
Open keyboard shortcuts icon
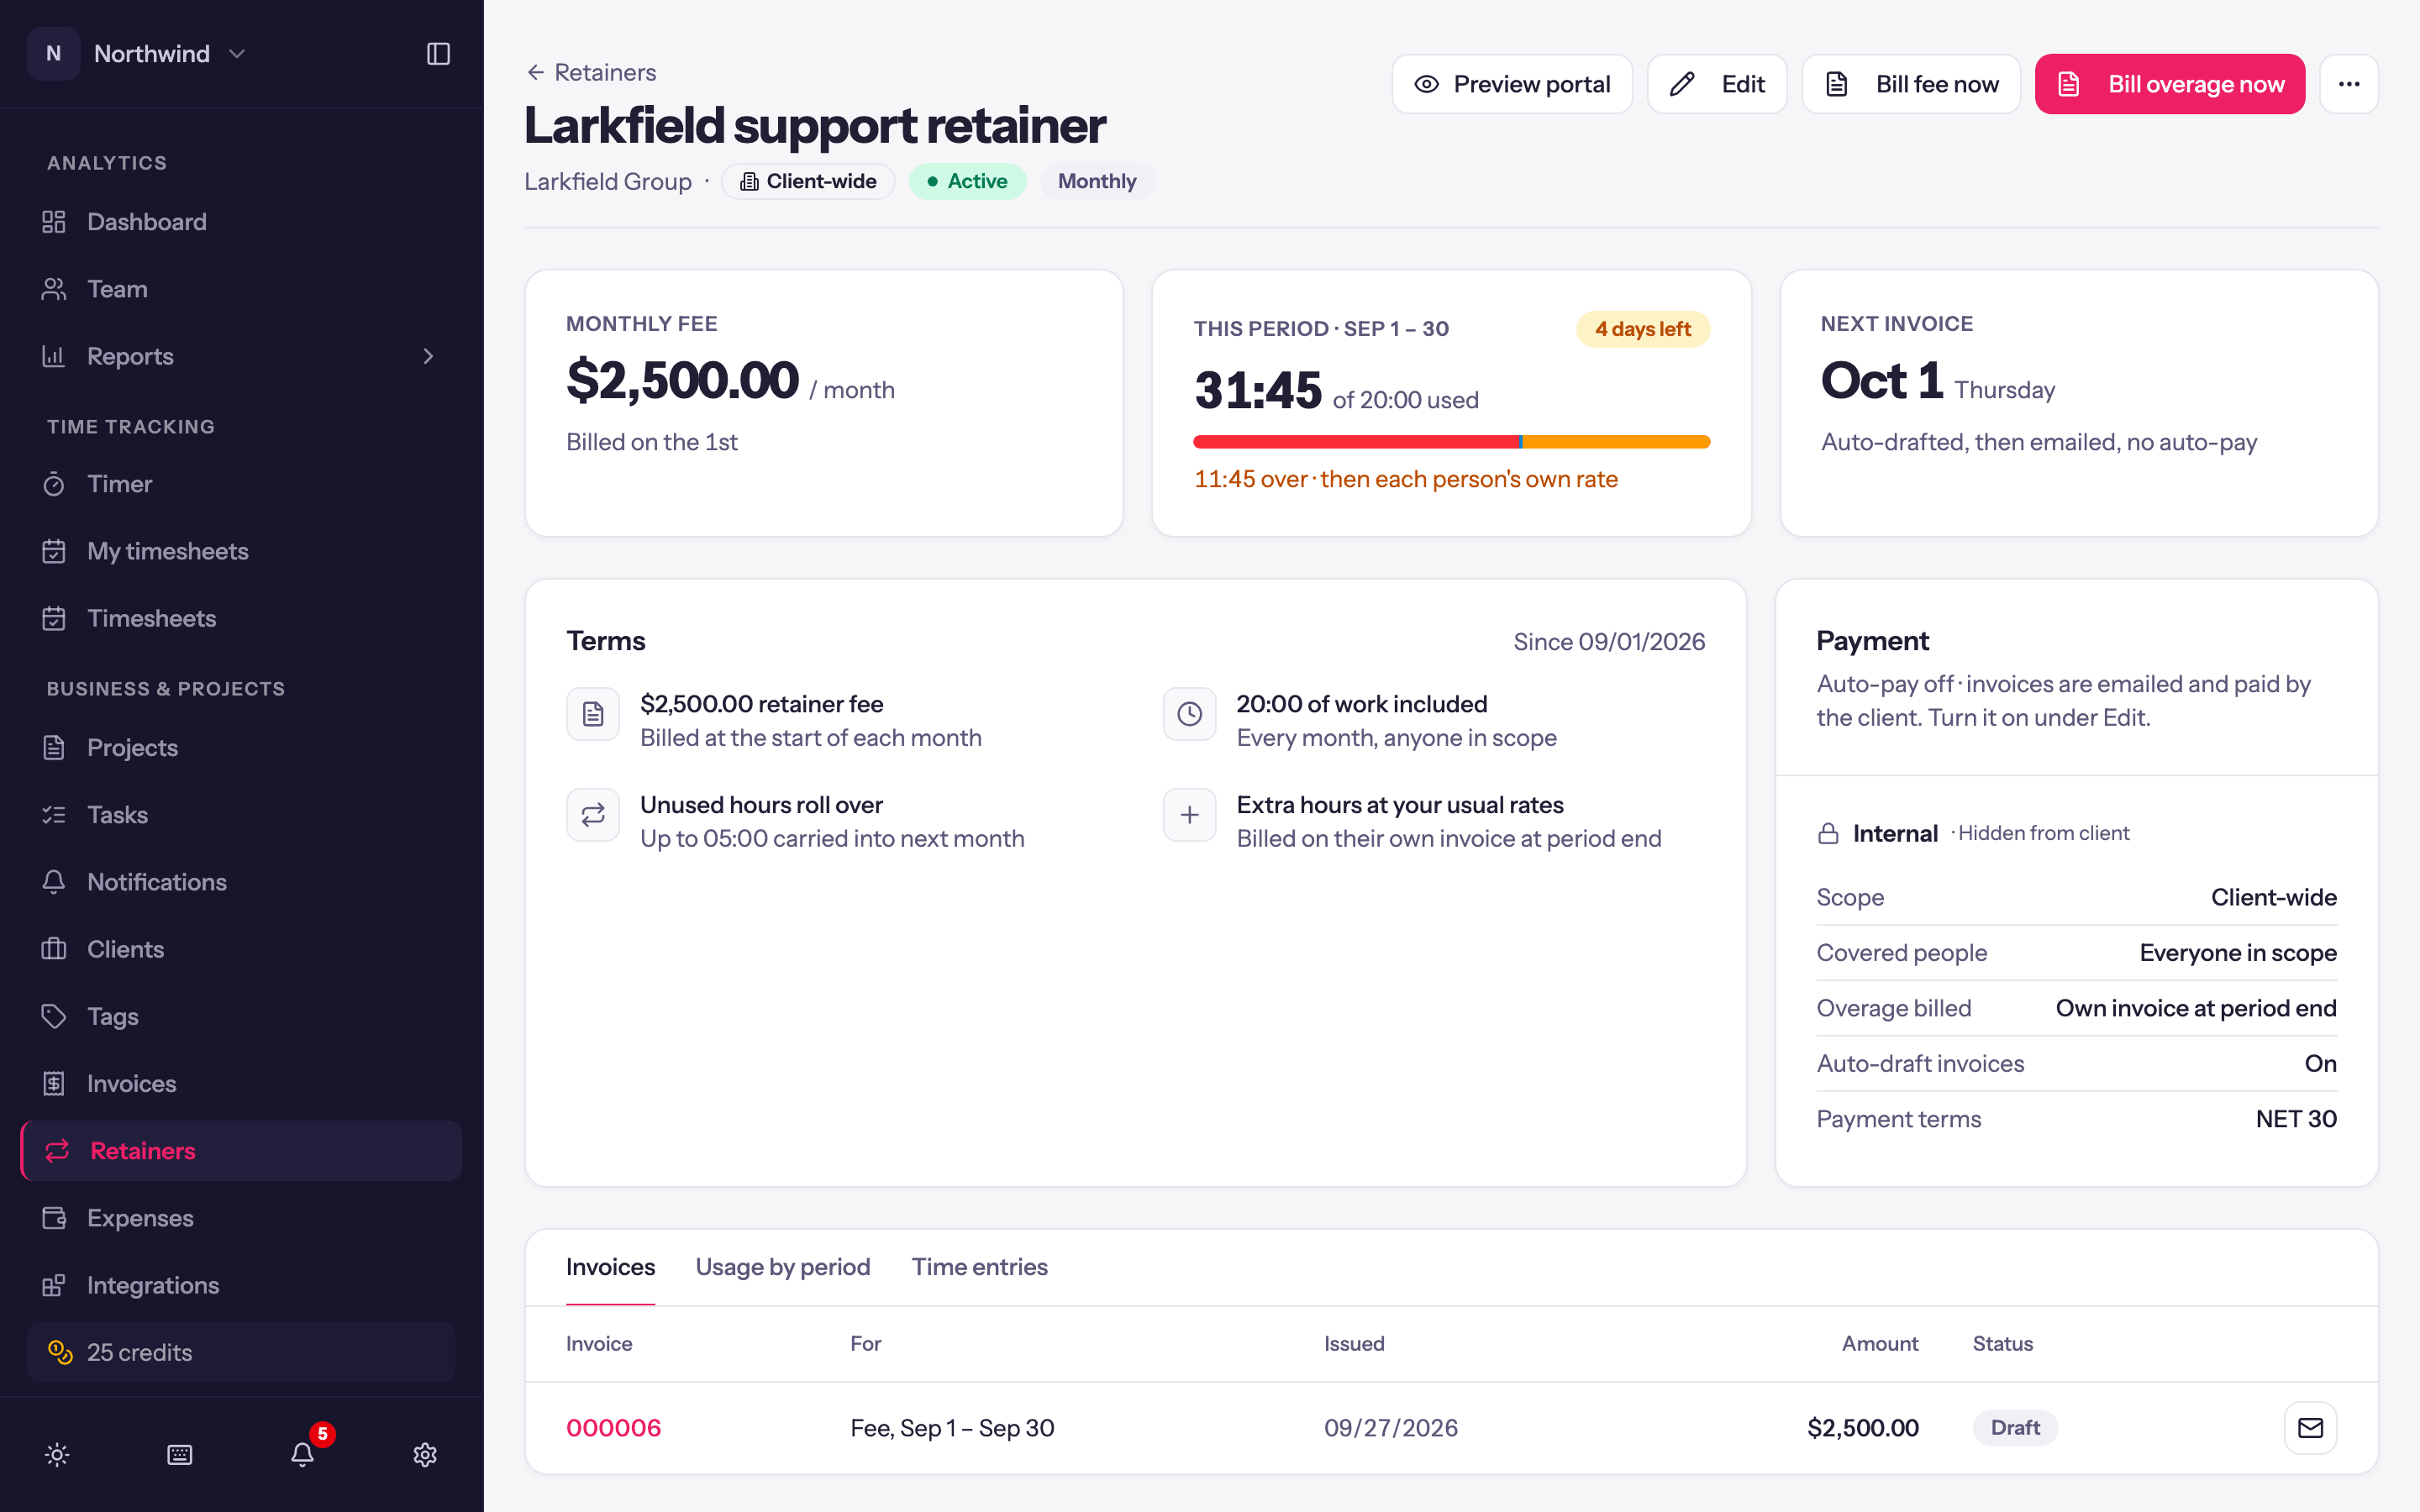180,1454
